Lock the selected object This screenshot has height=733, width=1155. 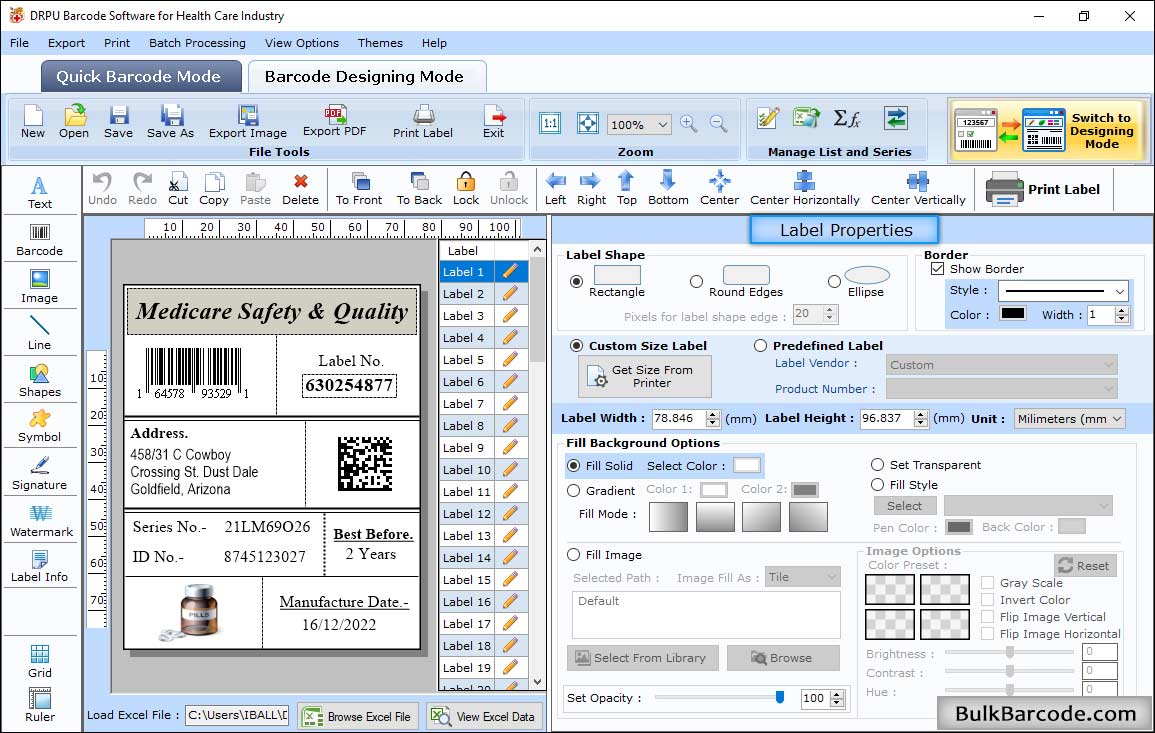[x=466, y=189]
